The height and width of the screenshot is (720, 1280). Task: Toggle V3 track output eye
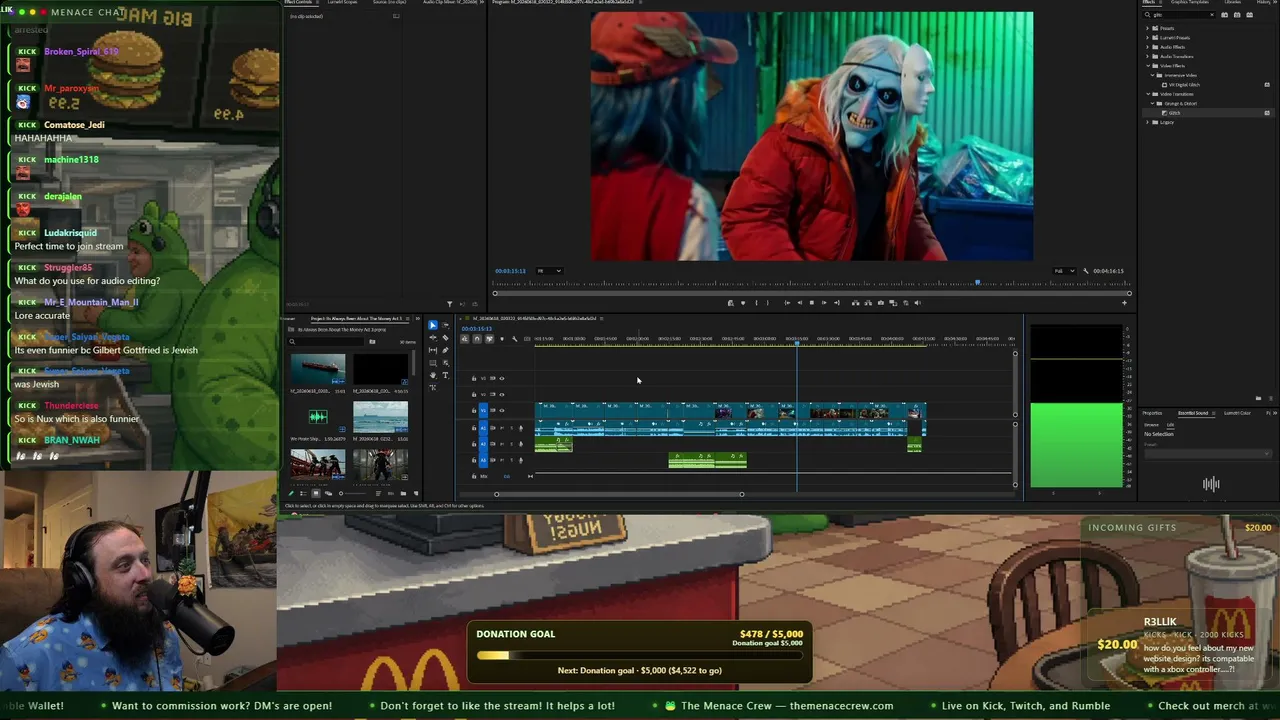click(502, 379)
